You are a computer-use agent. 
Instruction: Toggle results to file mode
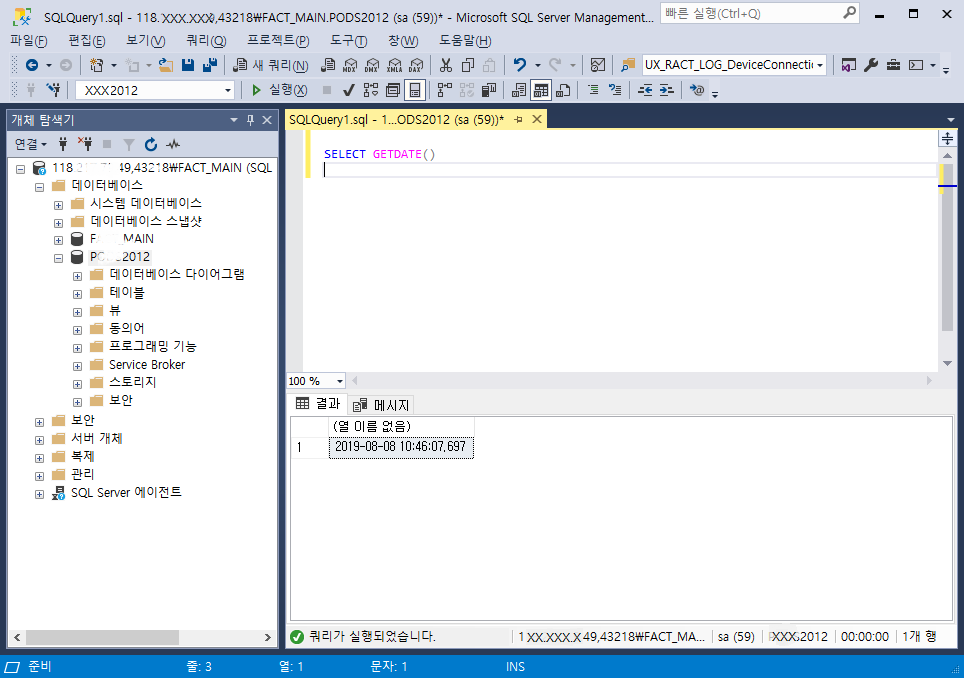click(563, 90)
